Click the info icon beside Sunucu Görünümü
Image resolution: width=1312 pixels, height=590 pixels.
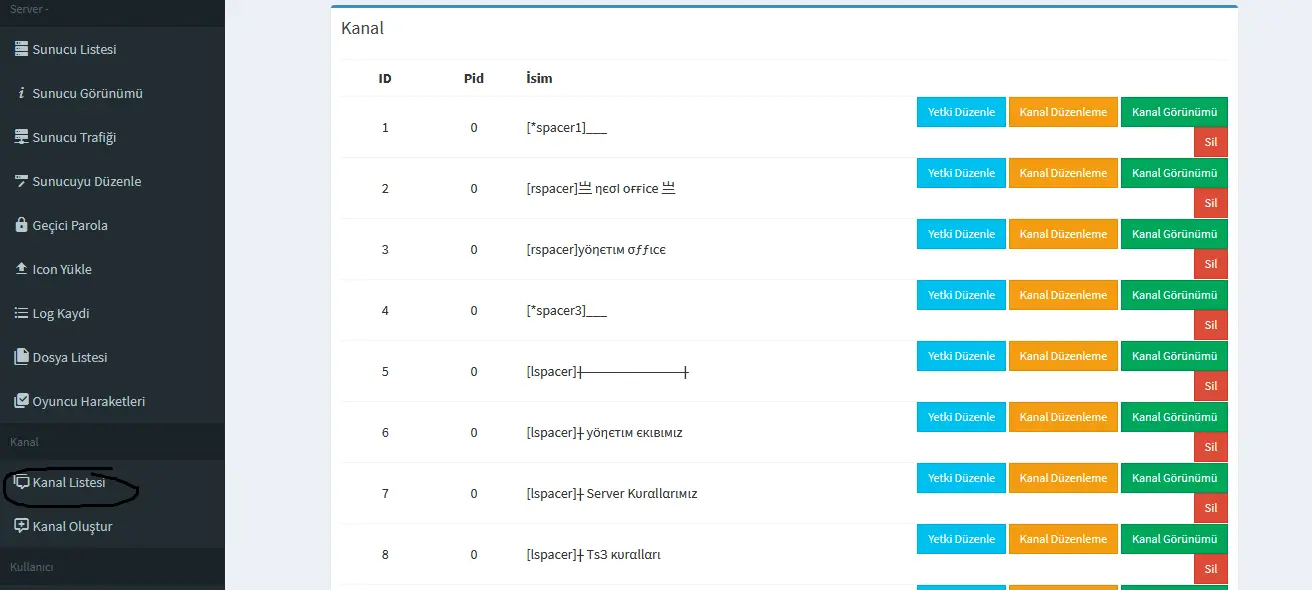pyautogui.click(x=21, y=93)
